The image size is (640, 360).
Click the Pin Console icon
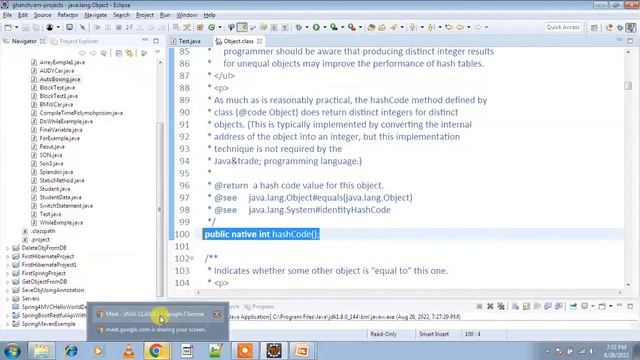pyautogui.click(x=573, y=306)
